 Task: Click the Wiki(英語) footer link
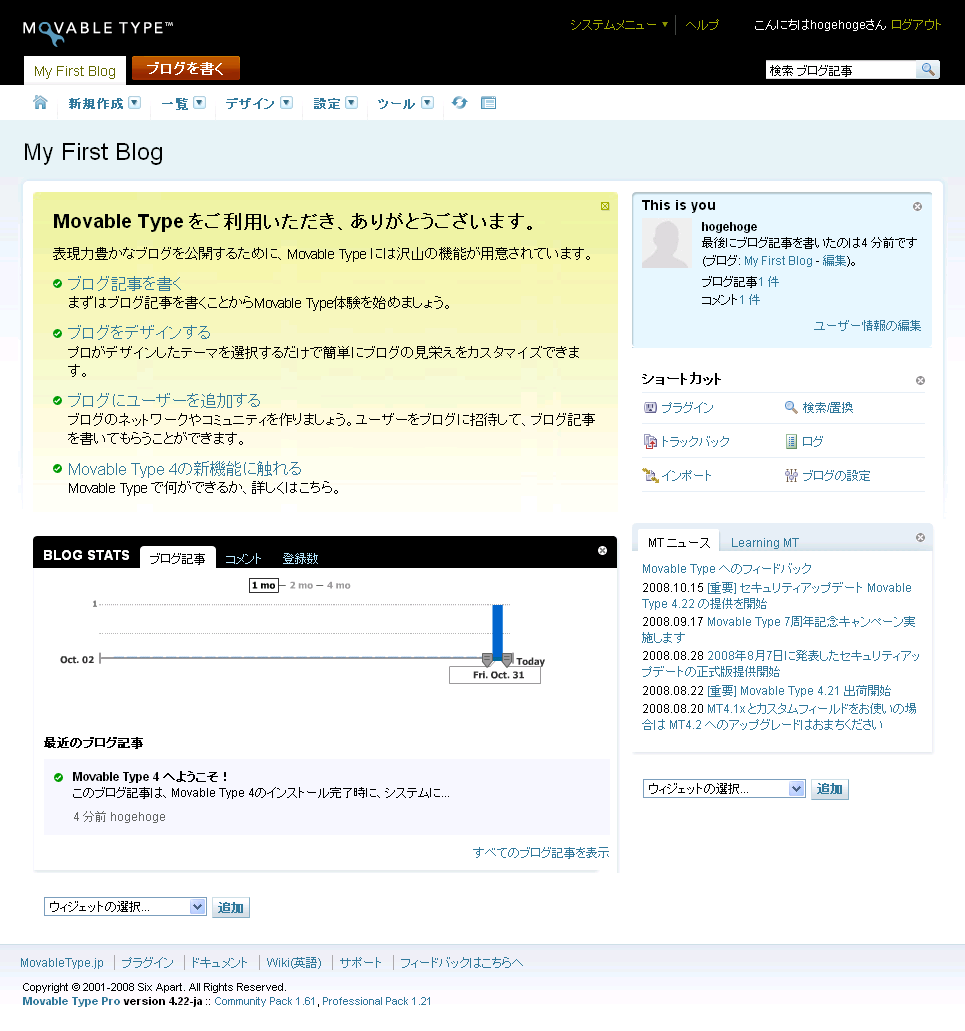pyautogui.click(x=294, y=963)
